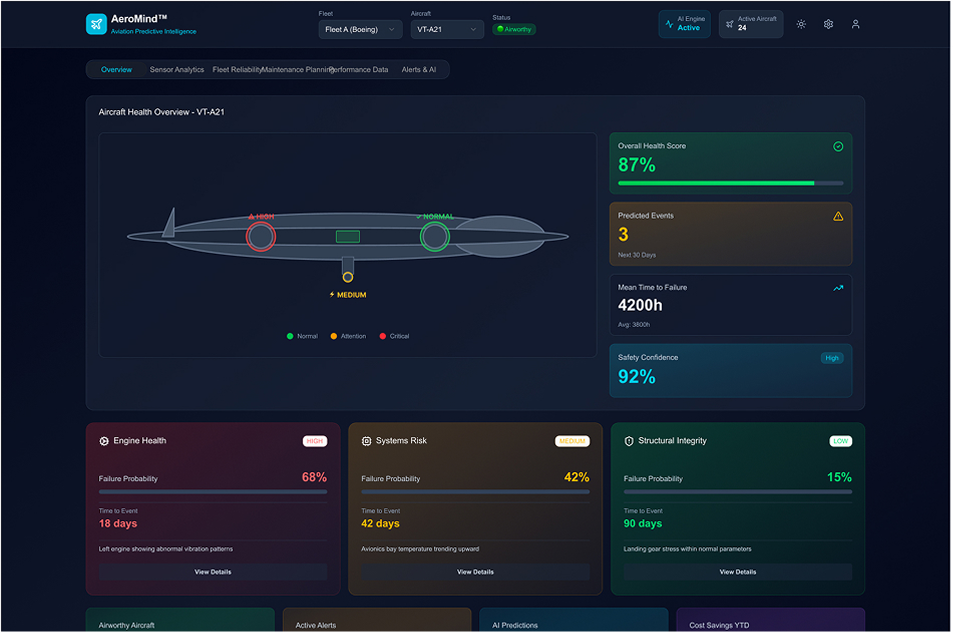Switch to the Sensor Analytics tab
The width and height of the screenshot is (953, 632).
(179, 69)
